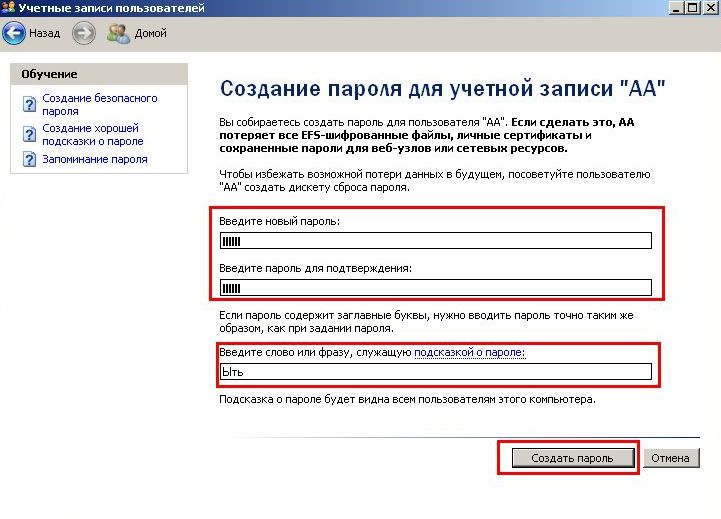Minimize the 'Учетные записи пользователей' window
721x519 pixels.
coord(675,8)
